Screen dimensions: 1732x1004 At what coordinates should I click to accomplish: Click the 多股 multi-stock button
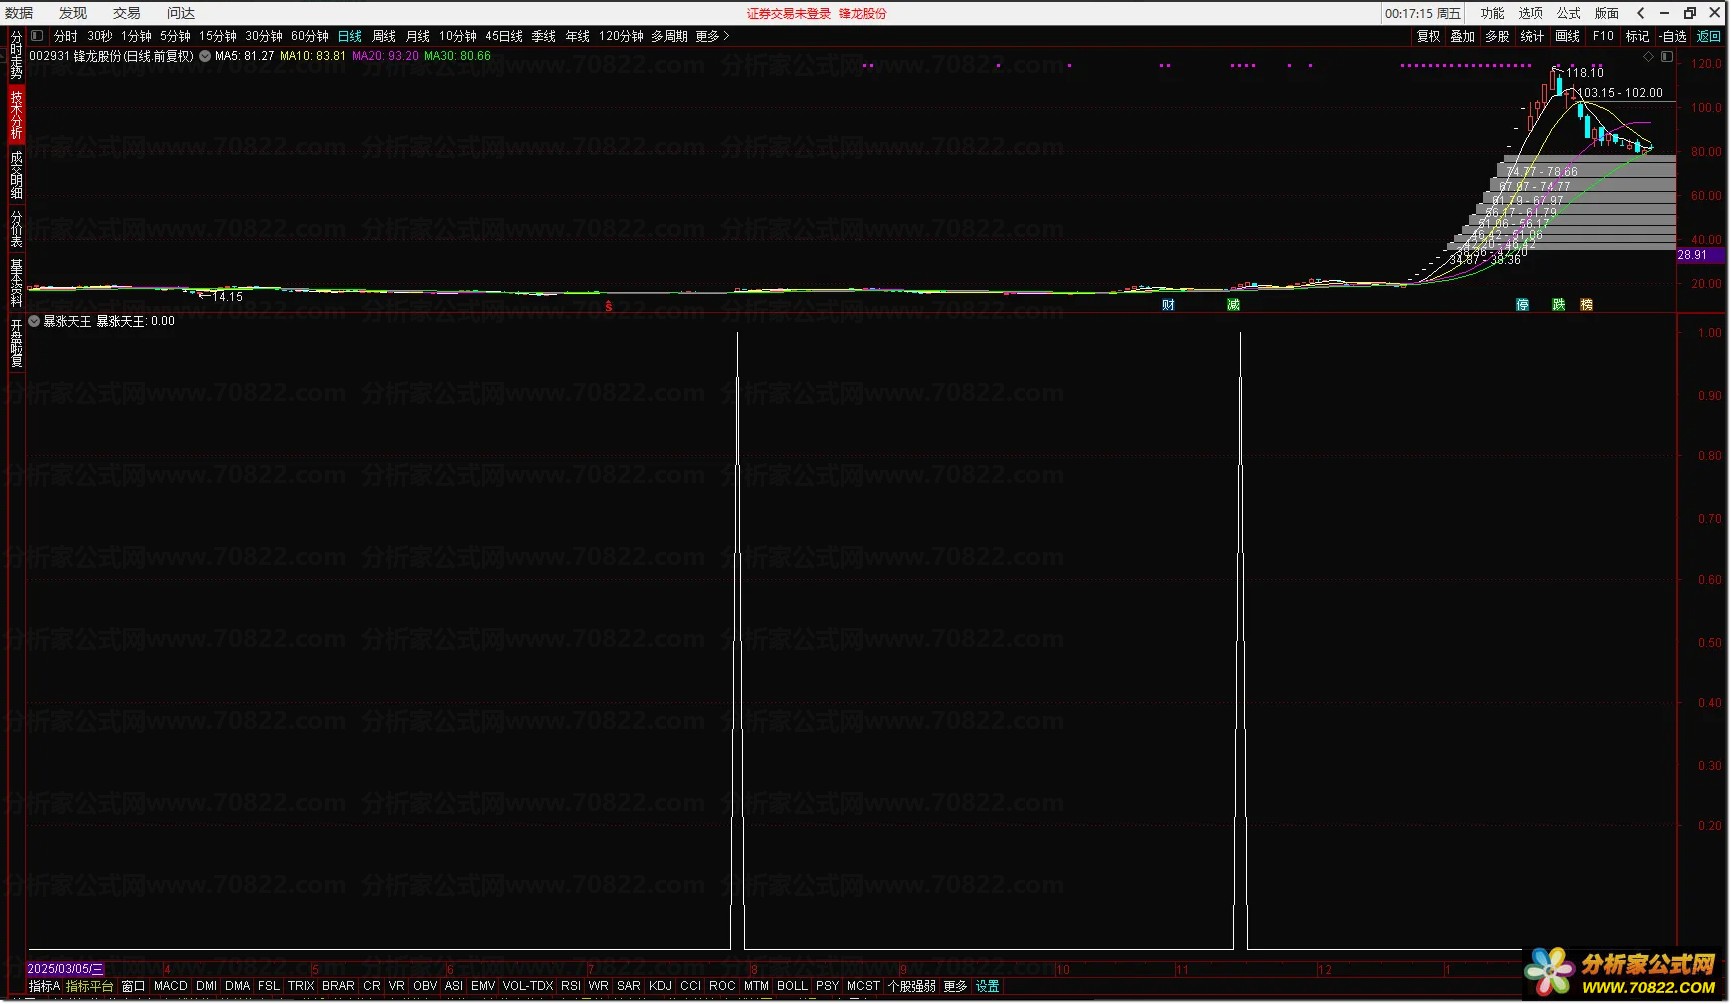click(x=1497, y=36)
